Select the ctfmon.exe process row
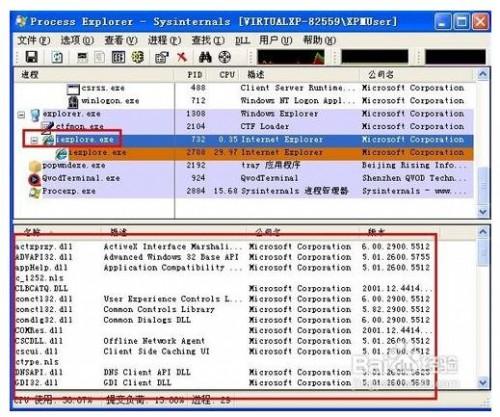This screenshot has width=500, height=417. click(243, 127)
